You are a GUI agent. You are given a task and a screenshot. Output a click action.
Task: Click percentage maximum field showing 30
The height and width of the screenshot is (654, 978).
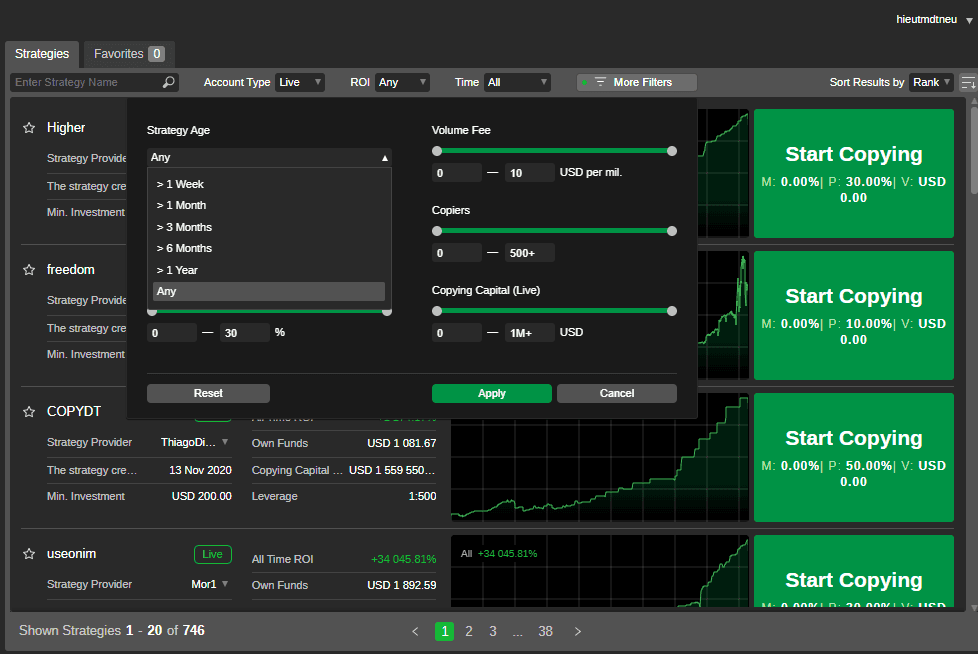[x=244, y=333]
